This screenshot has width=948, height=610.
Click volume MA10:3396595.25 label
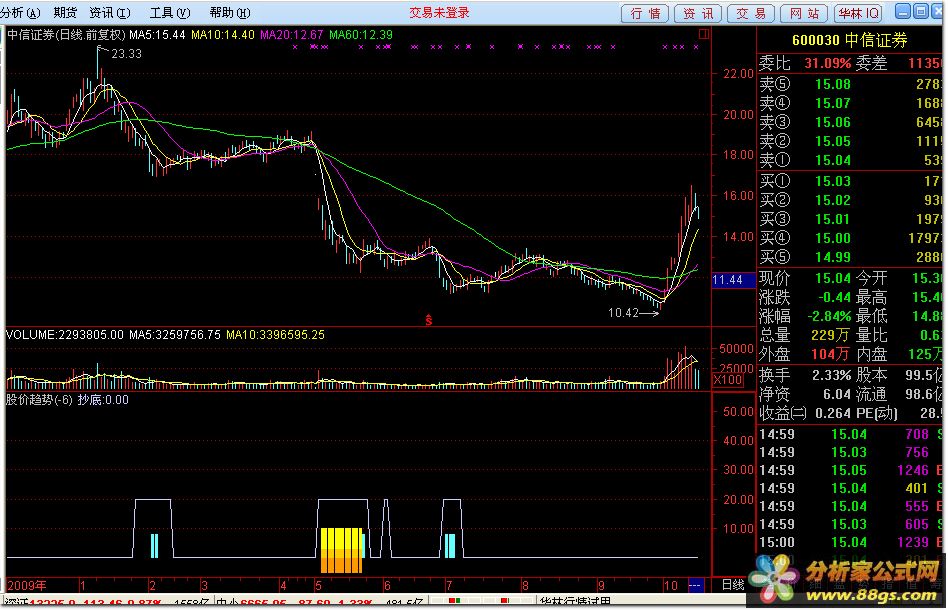tap(275, 334)
